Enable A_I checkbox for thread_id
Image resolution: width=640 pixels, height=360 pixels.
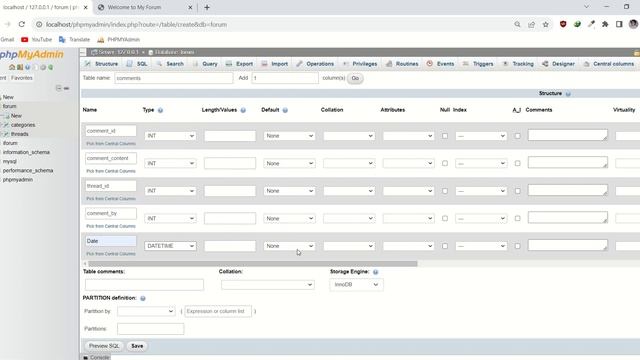(518, 191)
